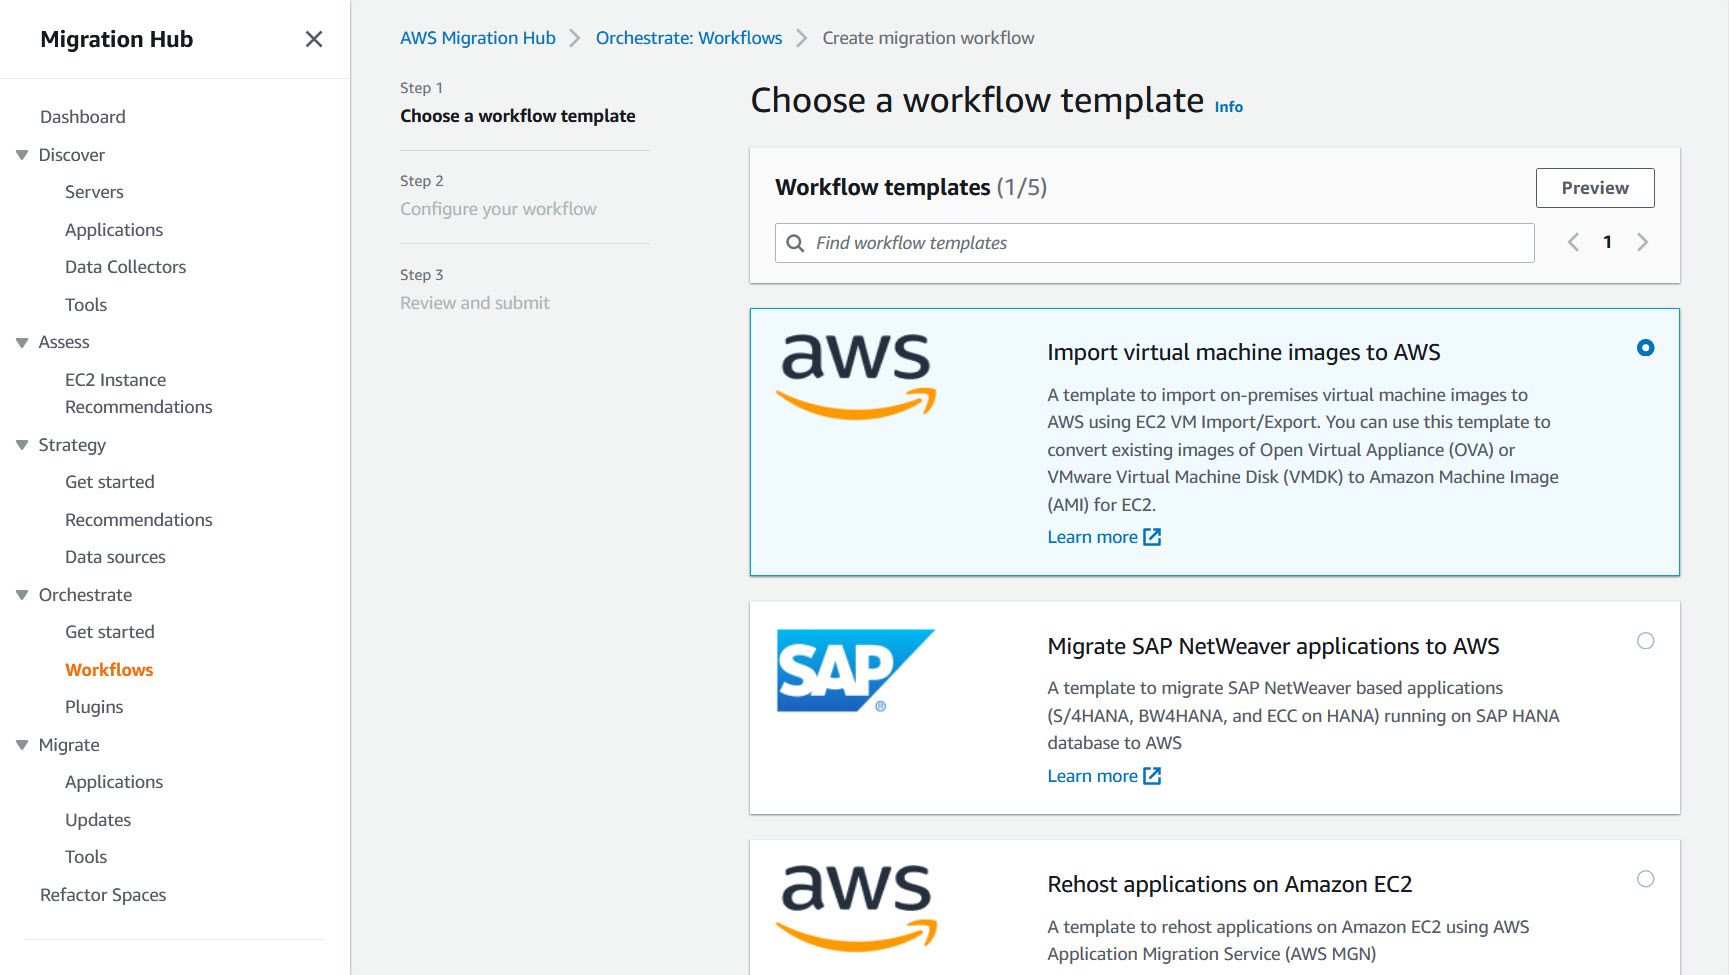Open Applications under Migrate

pyautogui.click(x=114, y=782)
